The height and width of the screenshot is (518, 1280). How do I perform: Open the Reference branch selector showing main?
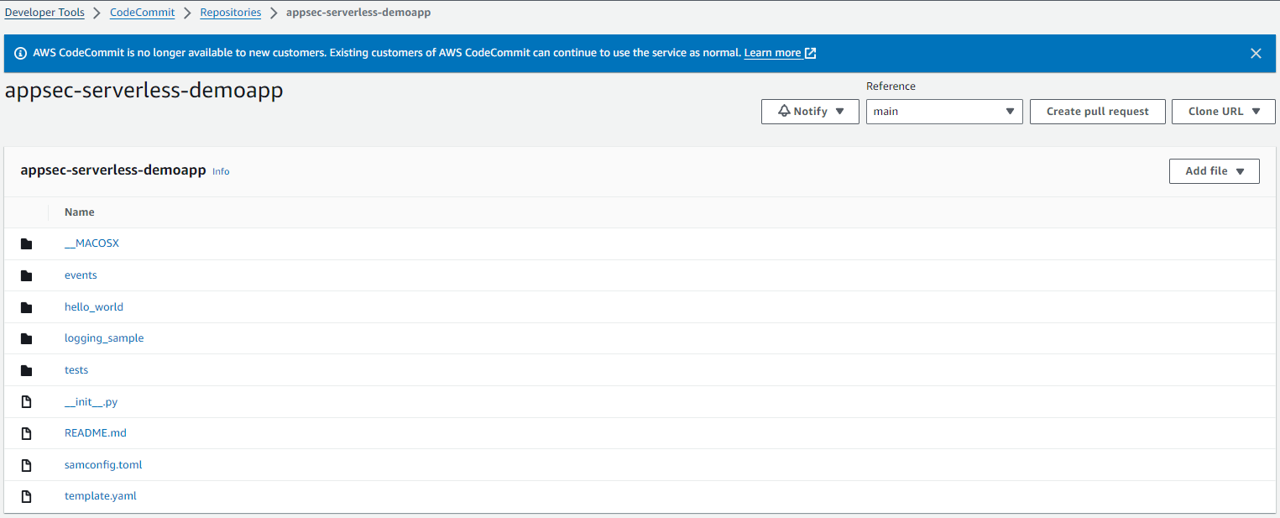click(944, 111)
